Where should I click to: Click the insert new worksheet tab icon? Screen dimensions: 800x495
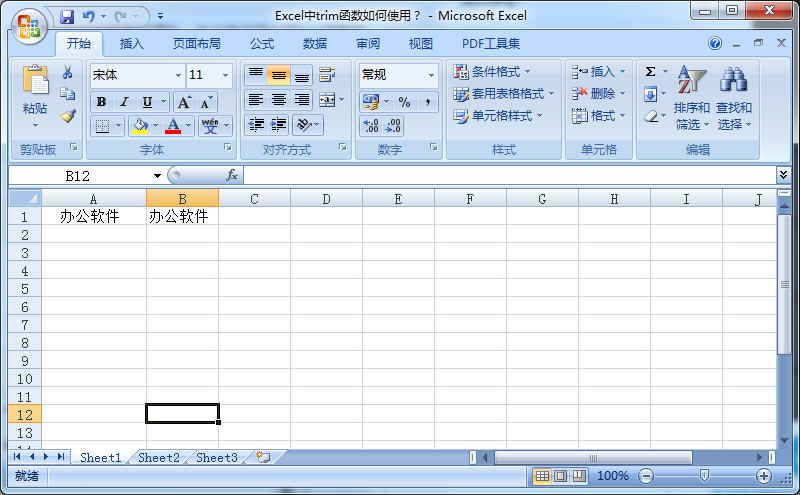263,457
